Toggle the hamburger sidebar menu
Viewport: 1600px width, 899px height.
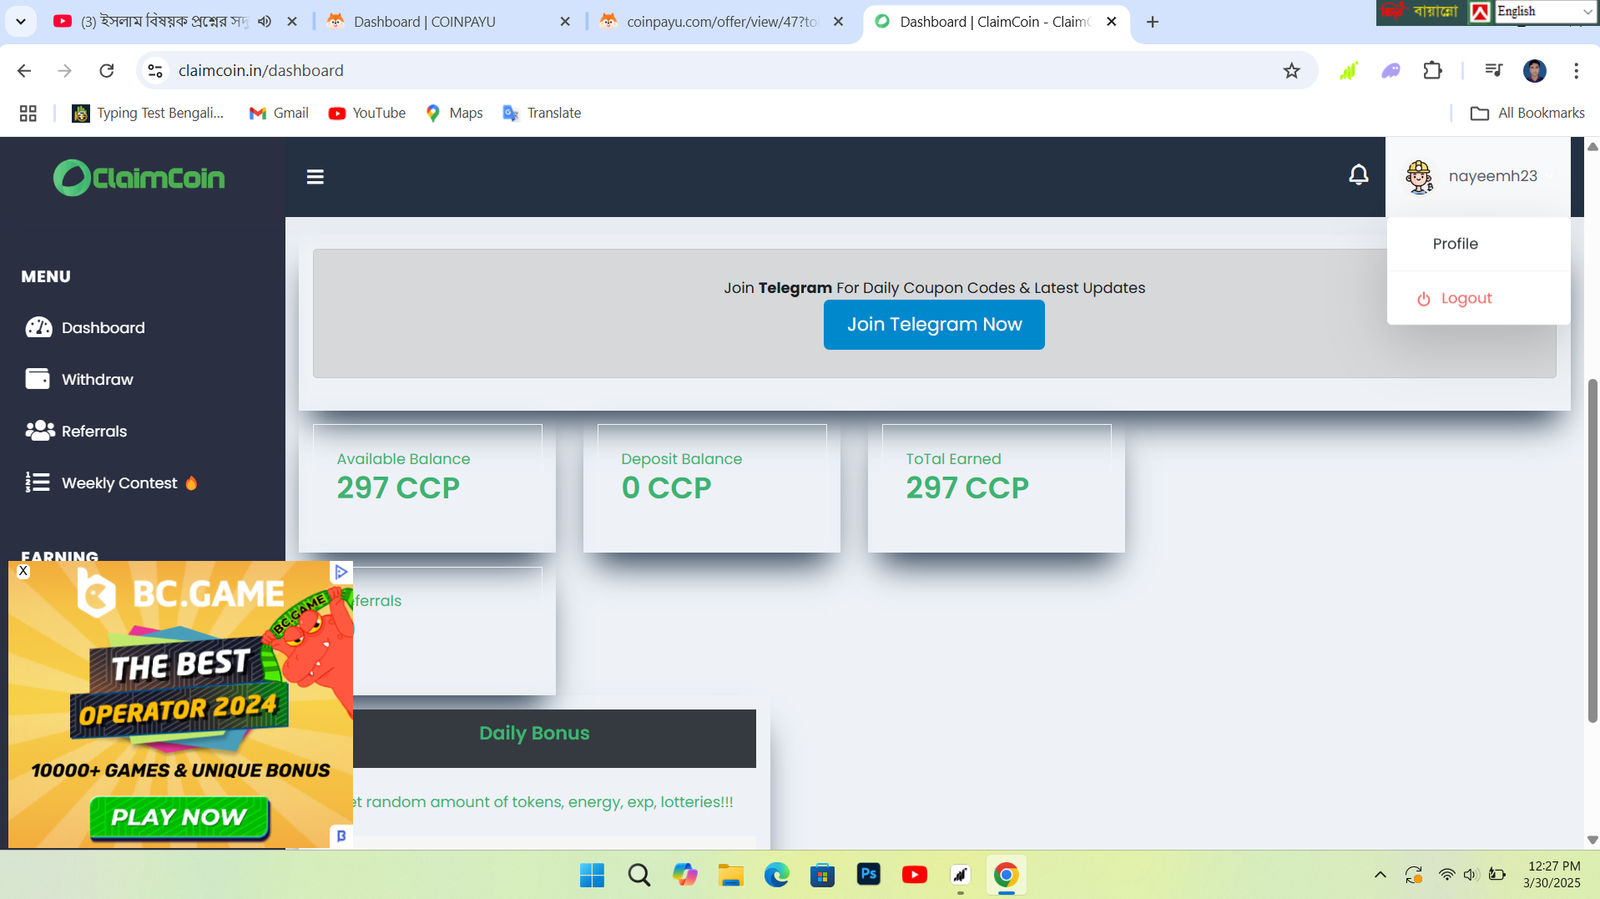315,177
